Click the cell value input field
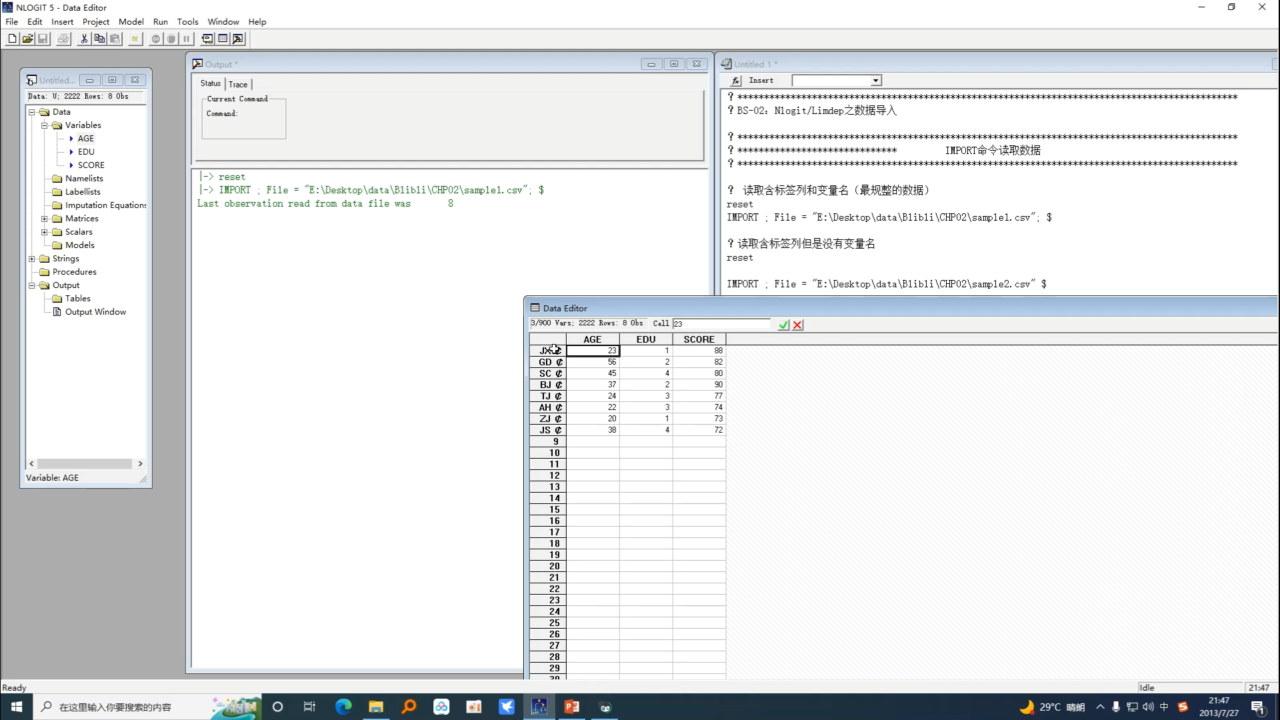This screenshot has width=1280, height=720. (x=722, y=325)
